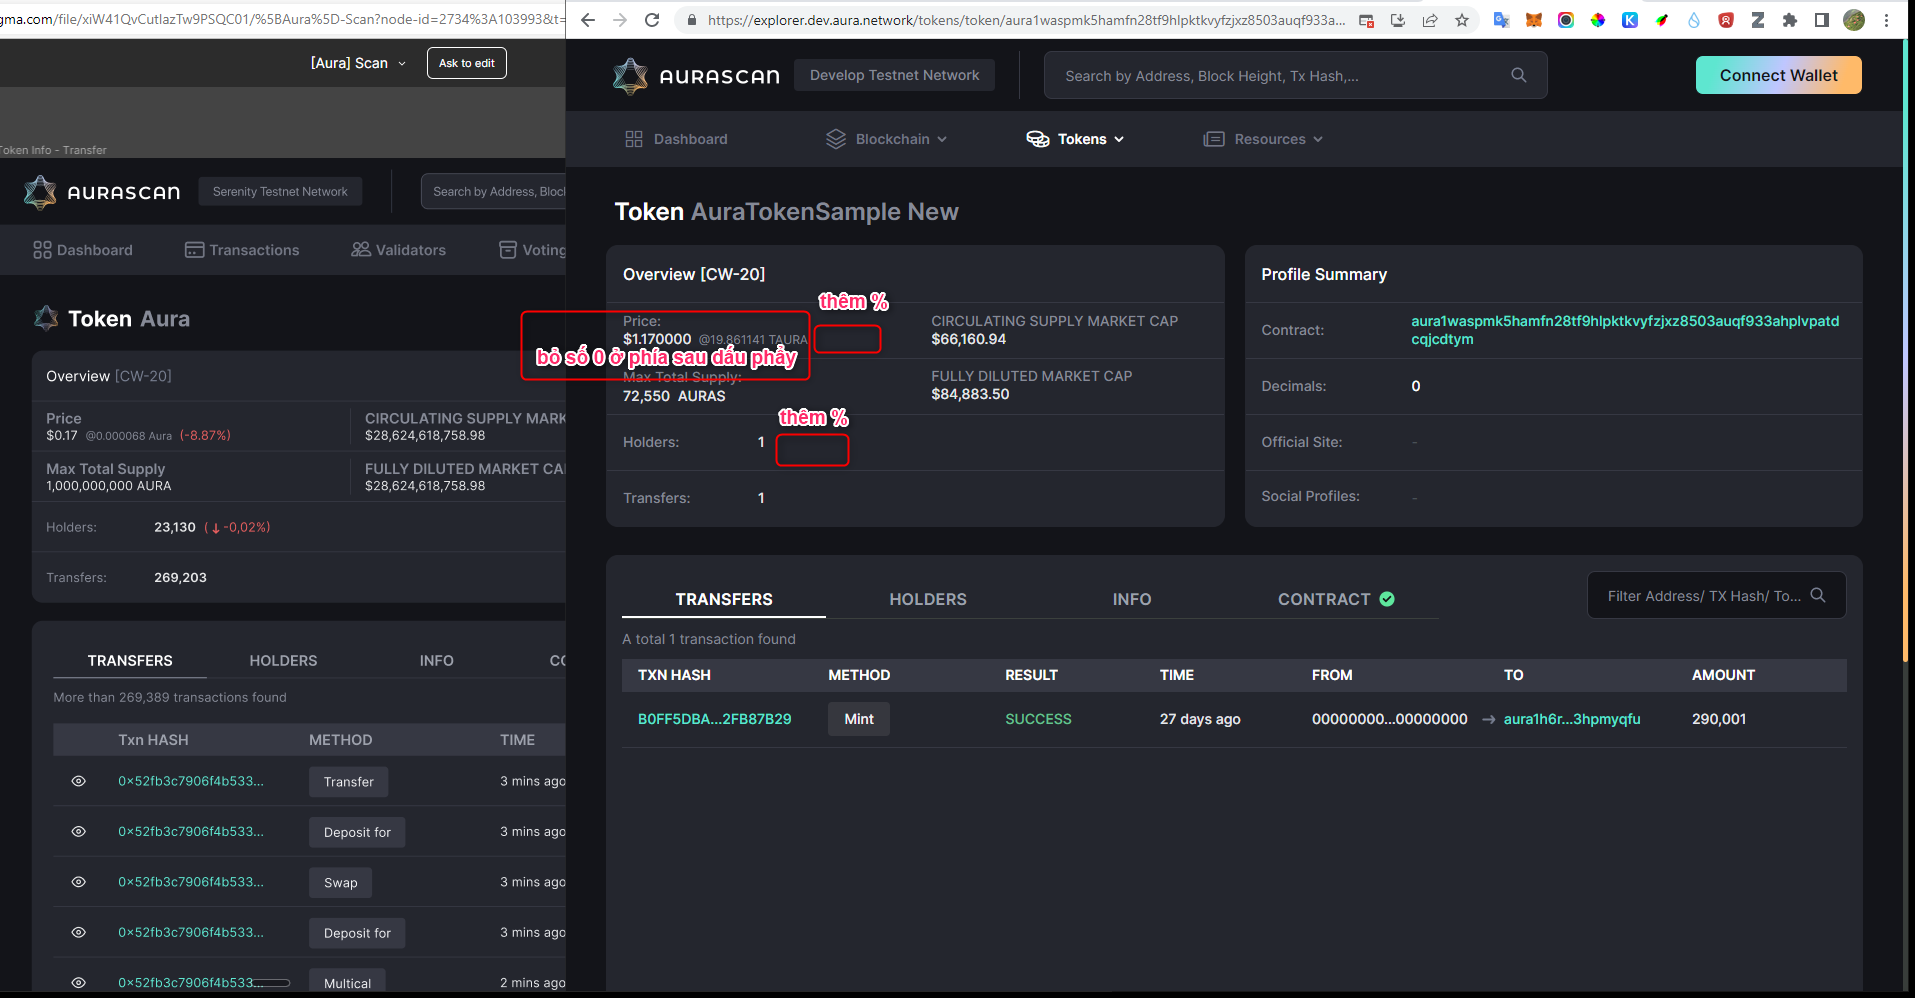Click the eye icon on the Swap row in Figma

pyautogui.click(x=79, y=882)
